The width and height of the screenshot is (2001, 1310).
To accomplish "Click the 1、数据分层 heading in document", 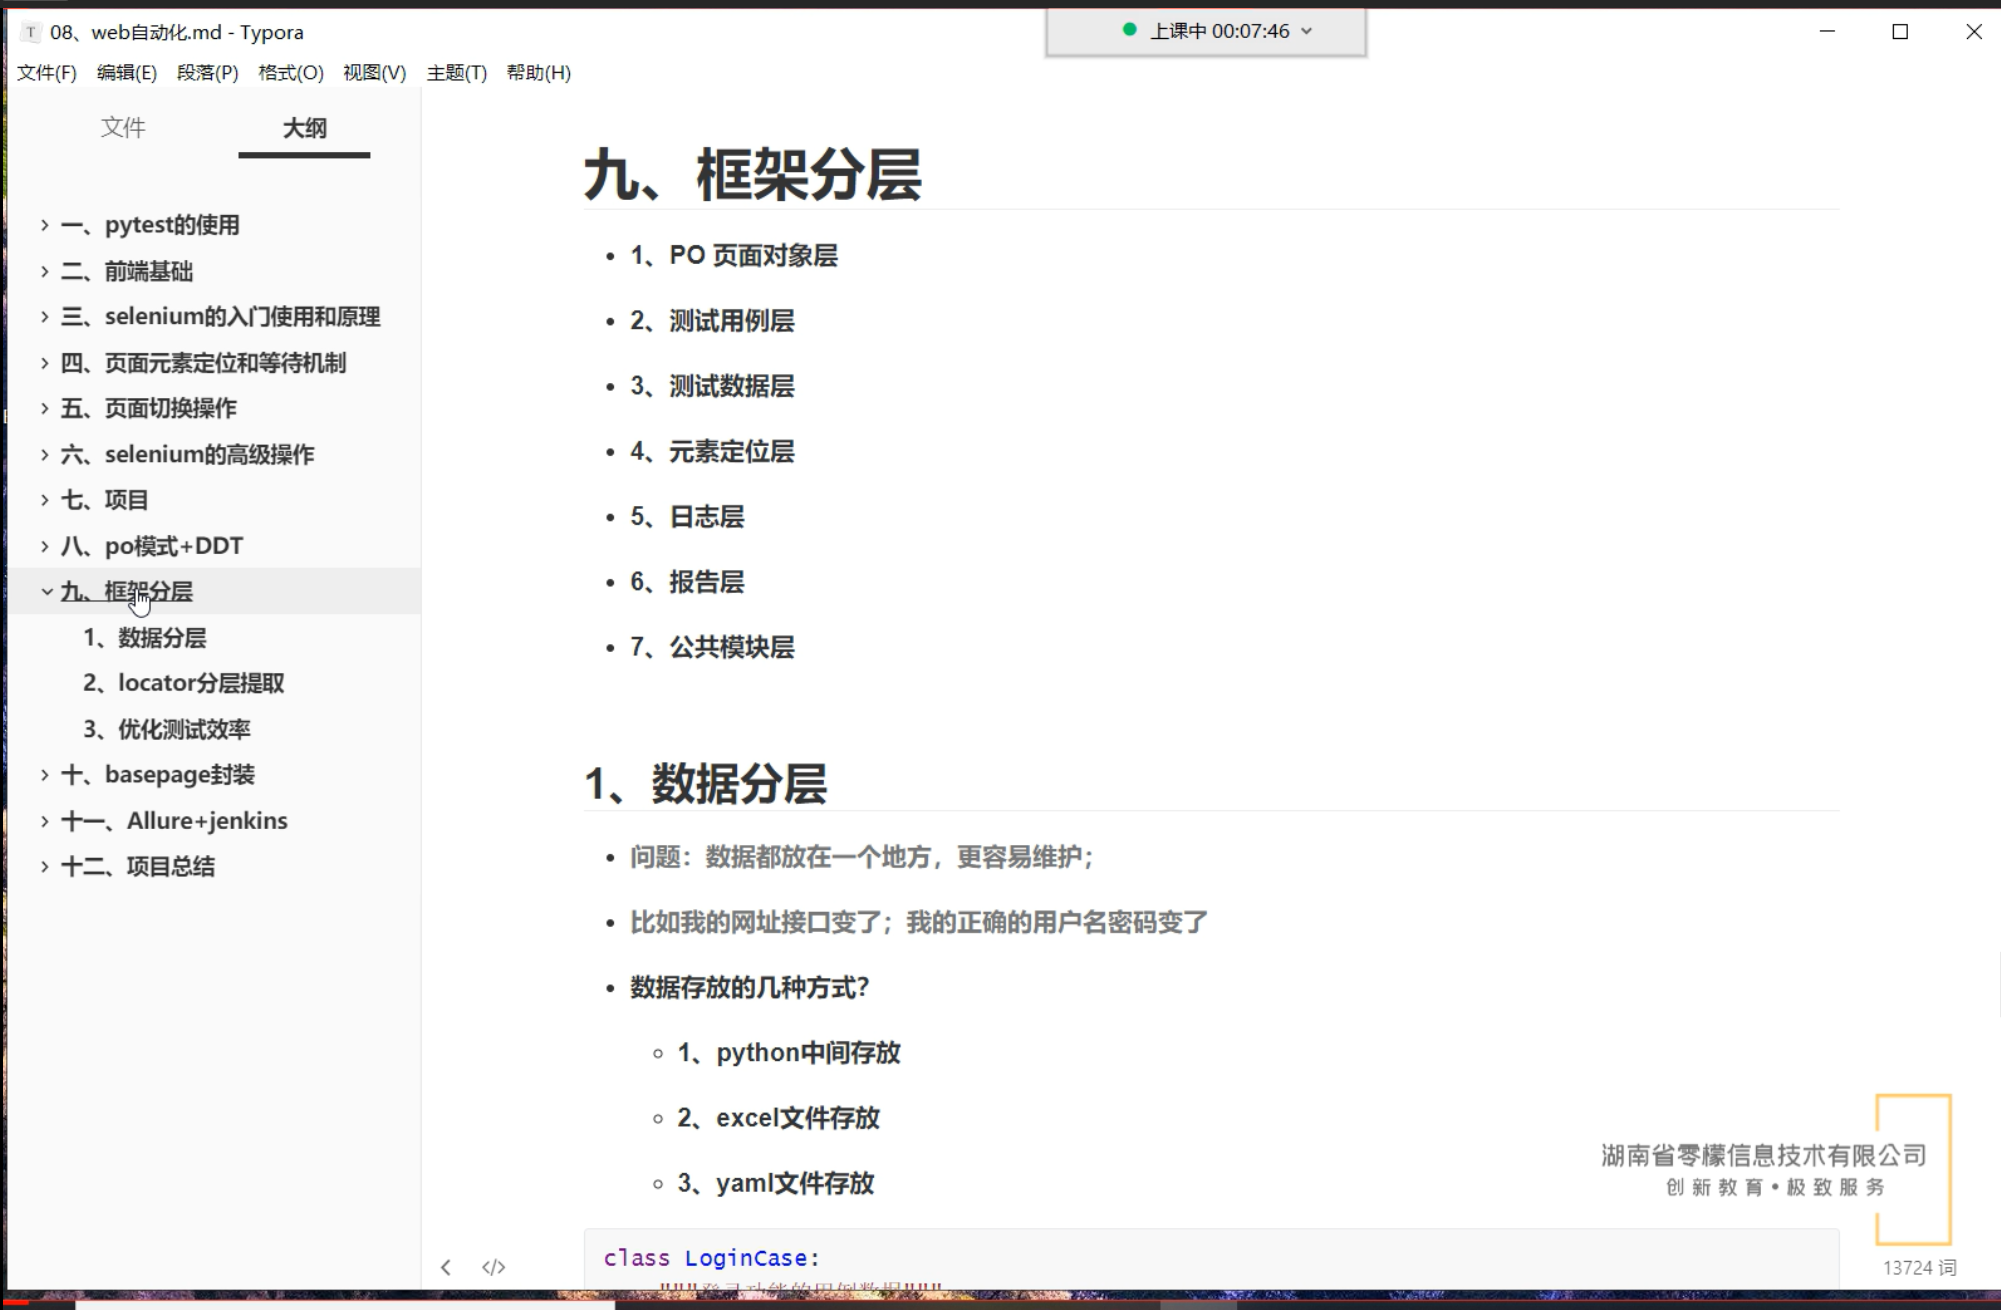I will pos(705,783).
